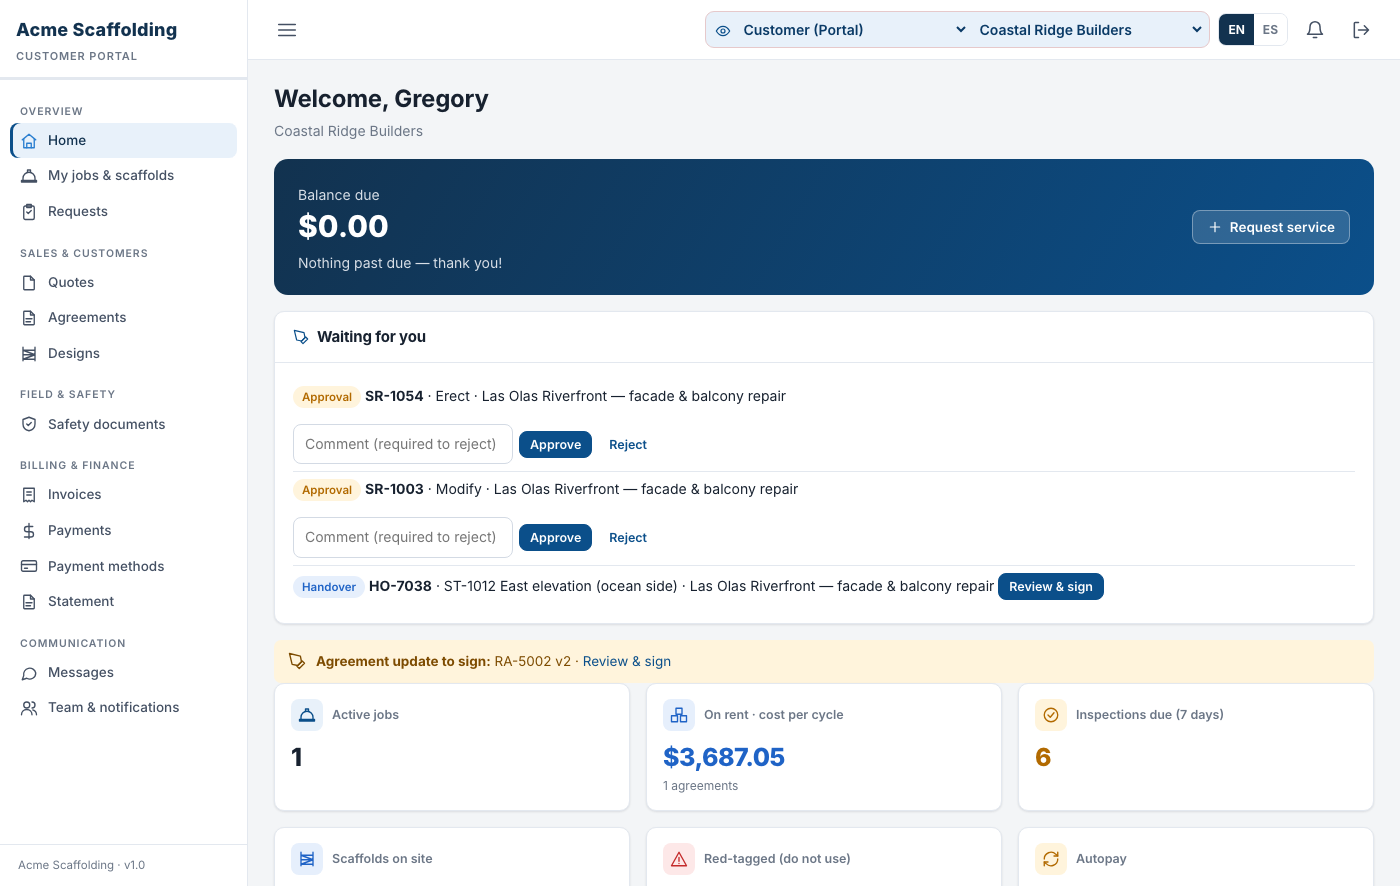
Task: Click the scaffold icon beside Designs
Action: click(x=29, y=354)
